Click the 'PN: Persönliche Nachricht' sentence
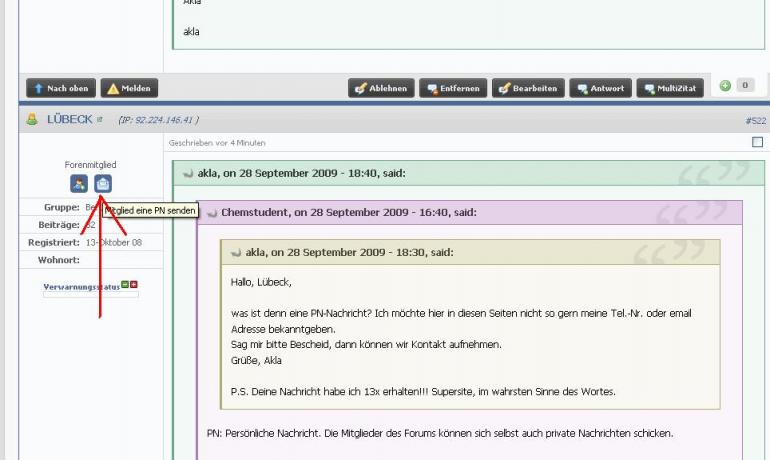The width and height of the screenshot is (770, 460). coord(440,433)
